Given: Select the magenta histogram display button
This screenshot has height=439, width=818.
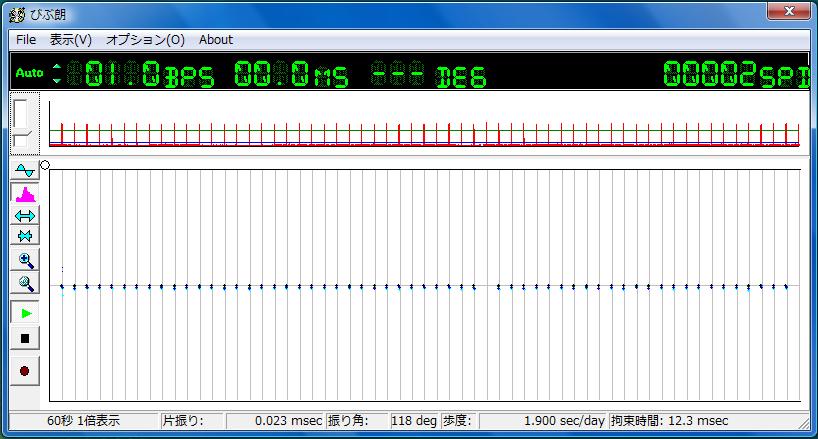Looking at the screenshot, I should [25, 194].
